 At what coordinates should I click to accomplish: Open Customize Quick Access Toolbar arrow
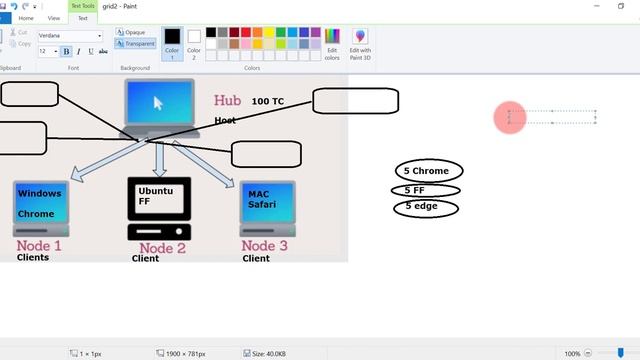[35, 7]
